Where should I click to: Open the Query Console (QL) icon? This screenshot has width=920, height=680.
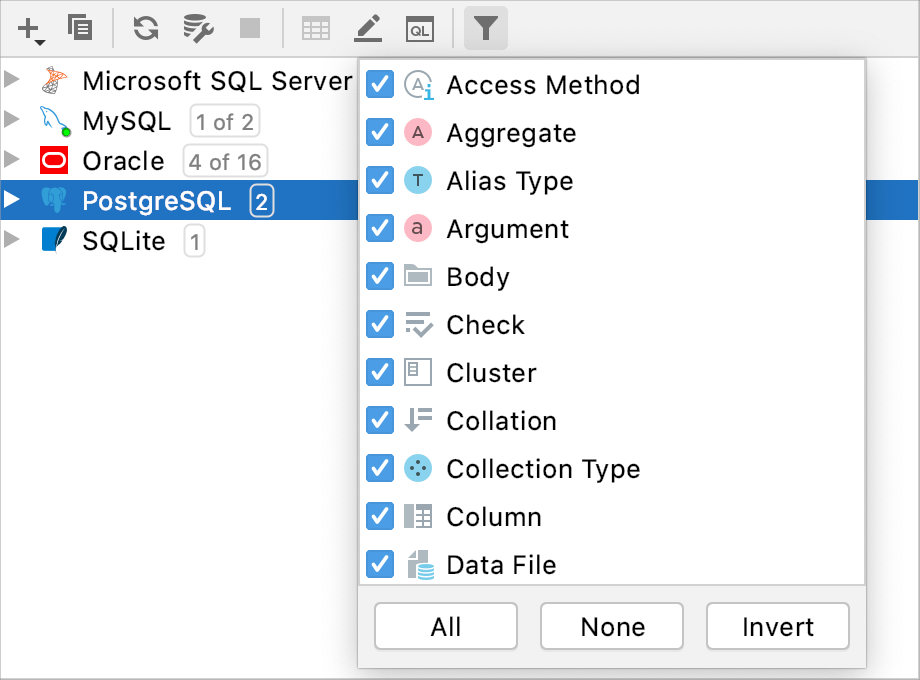pos(420,29)
